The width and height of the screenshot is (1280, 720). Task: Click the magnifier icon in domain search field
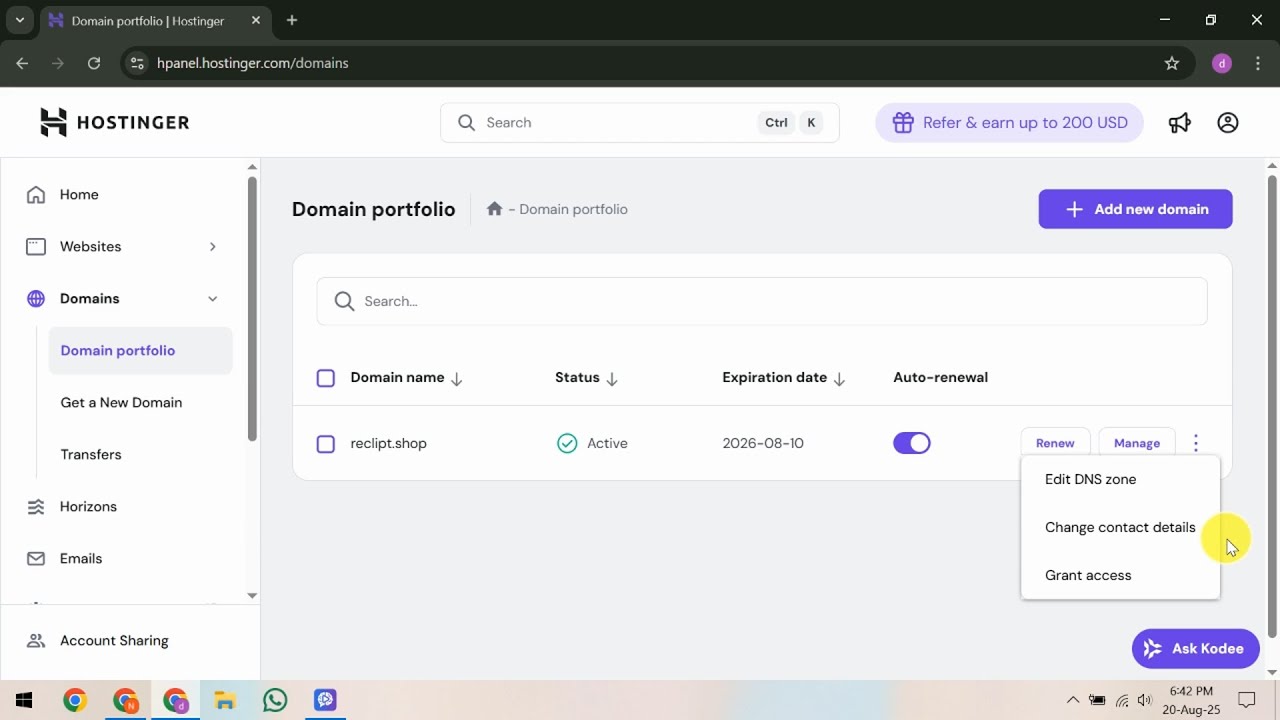click(x=344, y=301)
